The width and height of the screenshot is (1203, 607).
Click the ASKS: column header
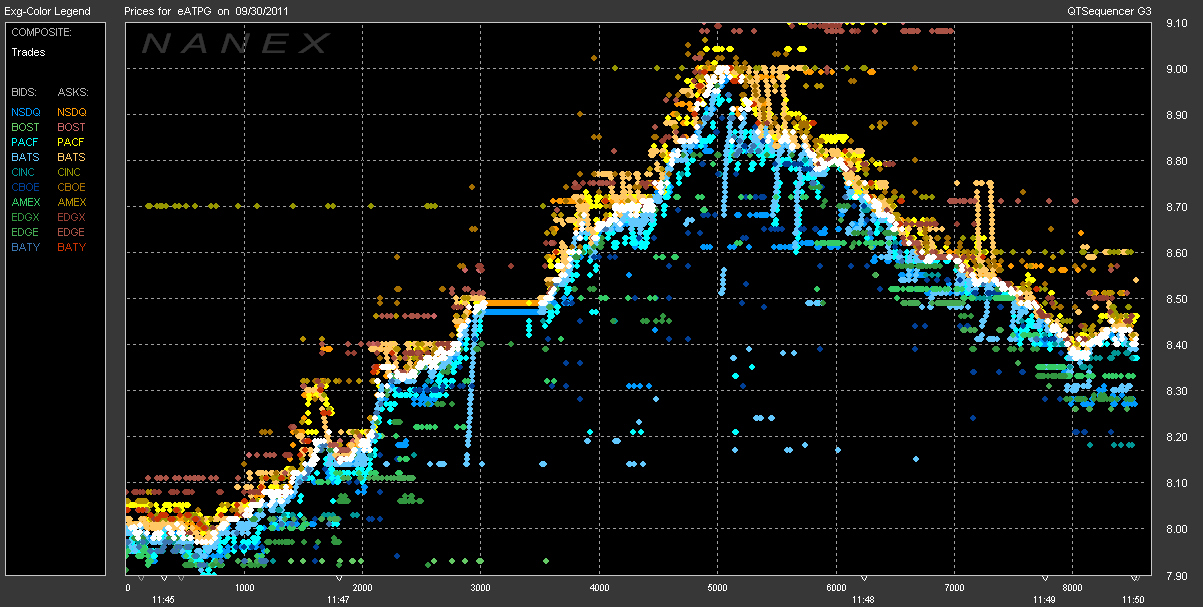73,91
